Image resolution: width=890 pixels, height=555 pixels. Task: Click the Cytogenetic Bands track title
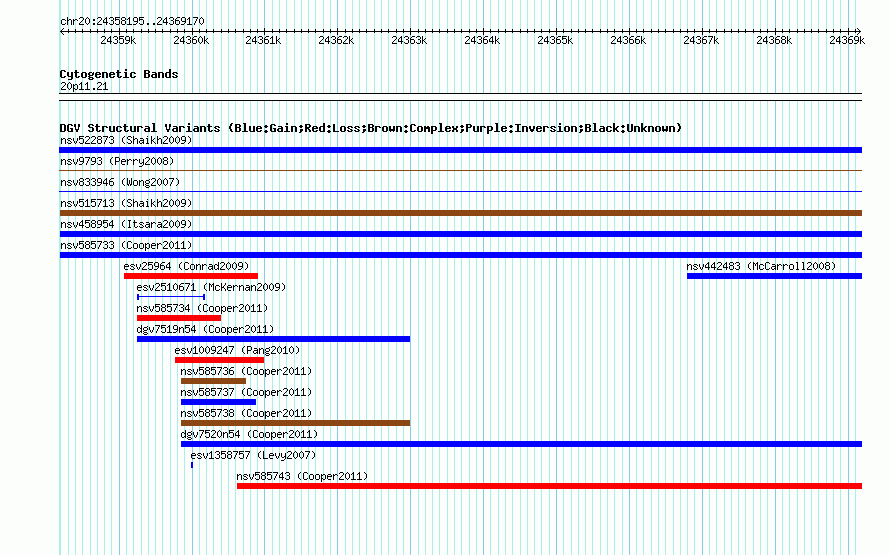pyautogui.click(x=119, y=74)
